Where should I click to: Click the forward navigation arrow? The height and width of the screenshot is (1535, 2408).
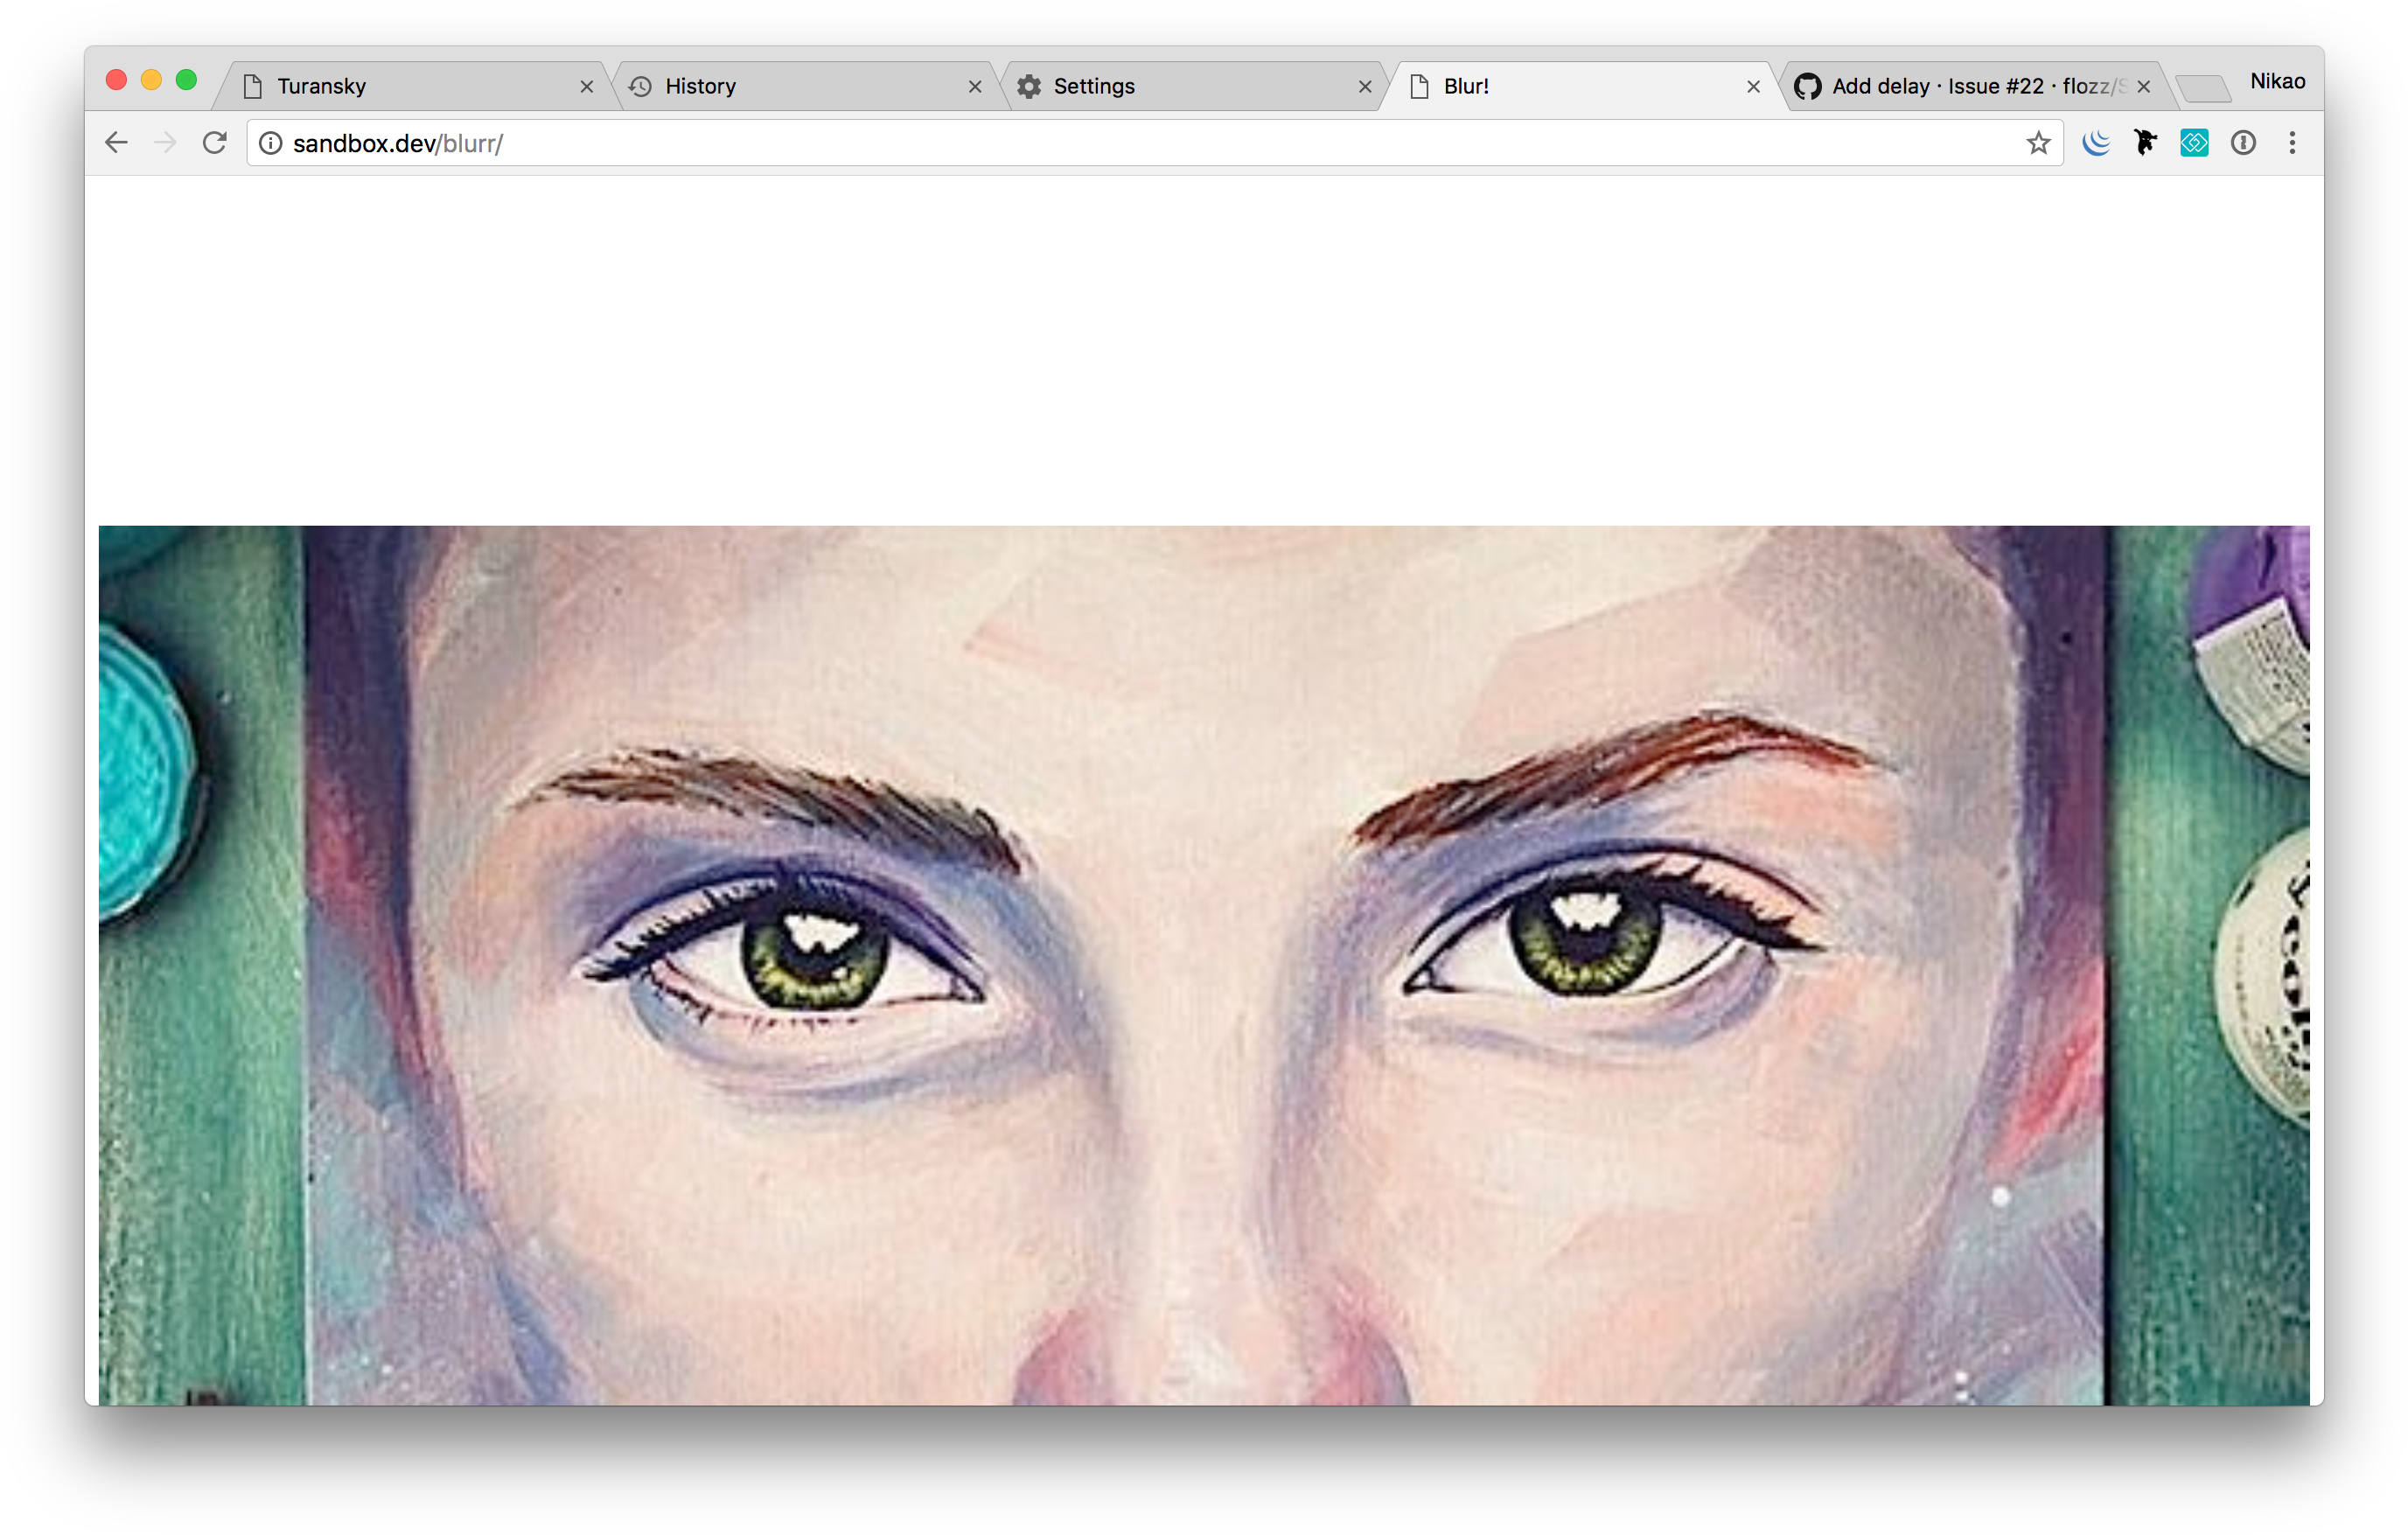pyautogui.click(x=165, y=142)
